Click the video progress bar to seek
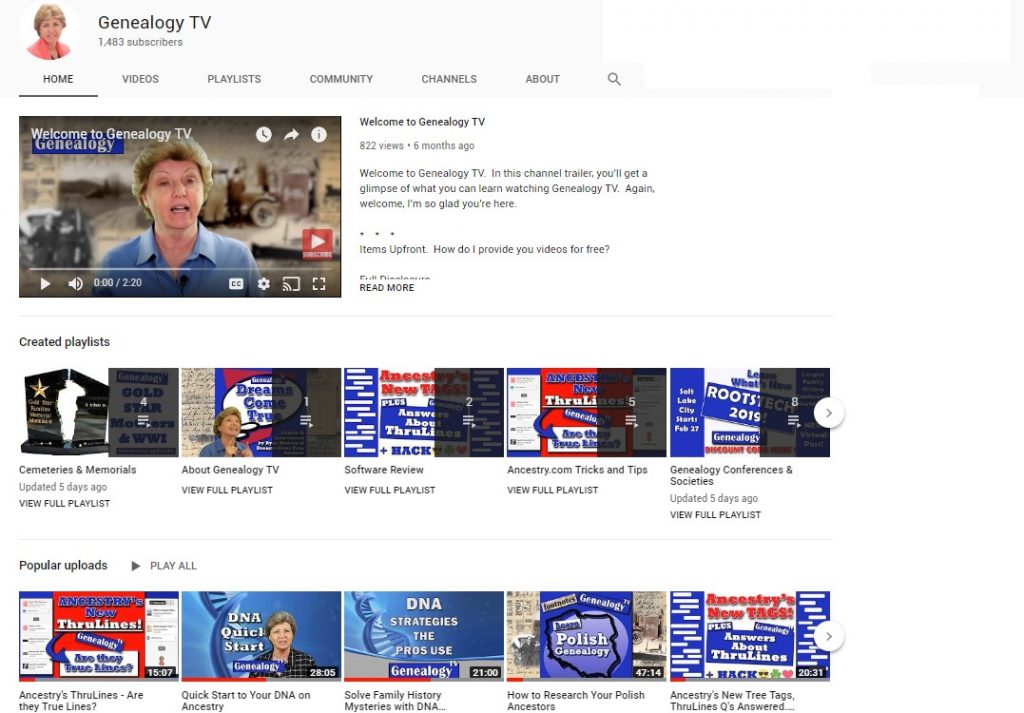 coord(180,268)
